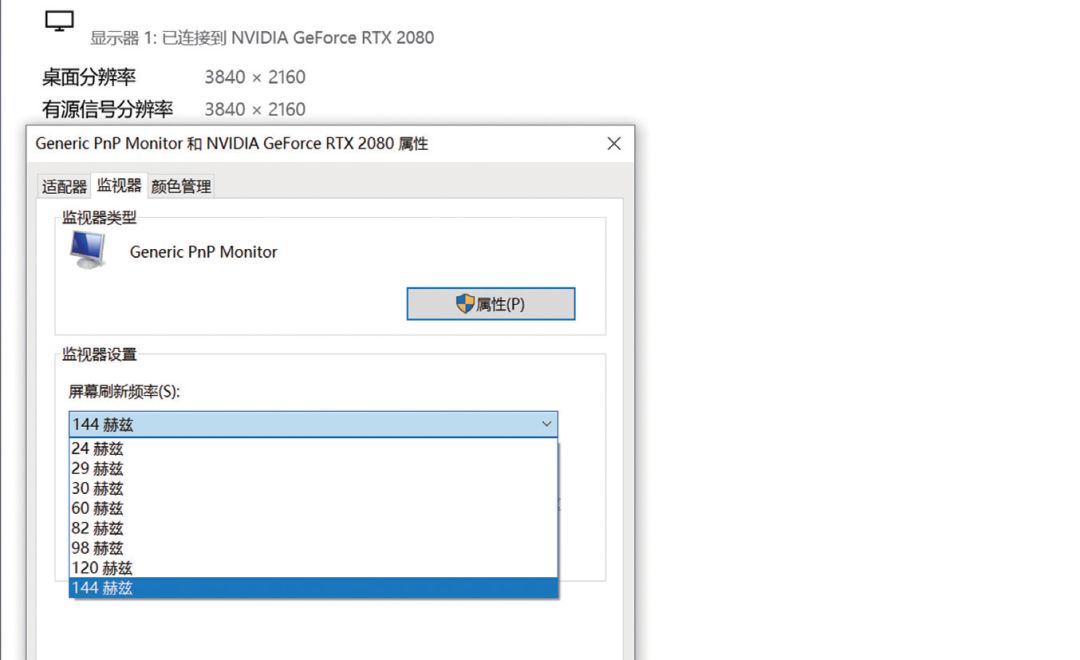Click the 有源信号分辨率 3840 × 2160 value
The image size is (1080, 660).
[255, 109]
